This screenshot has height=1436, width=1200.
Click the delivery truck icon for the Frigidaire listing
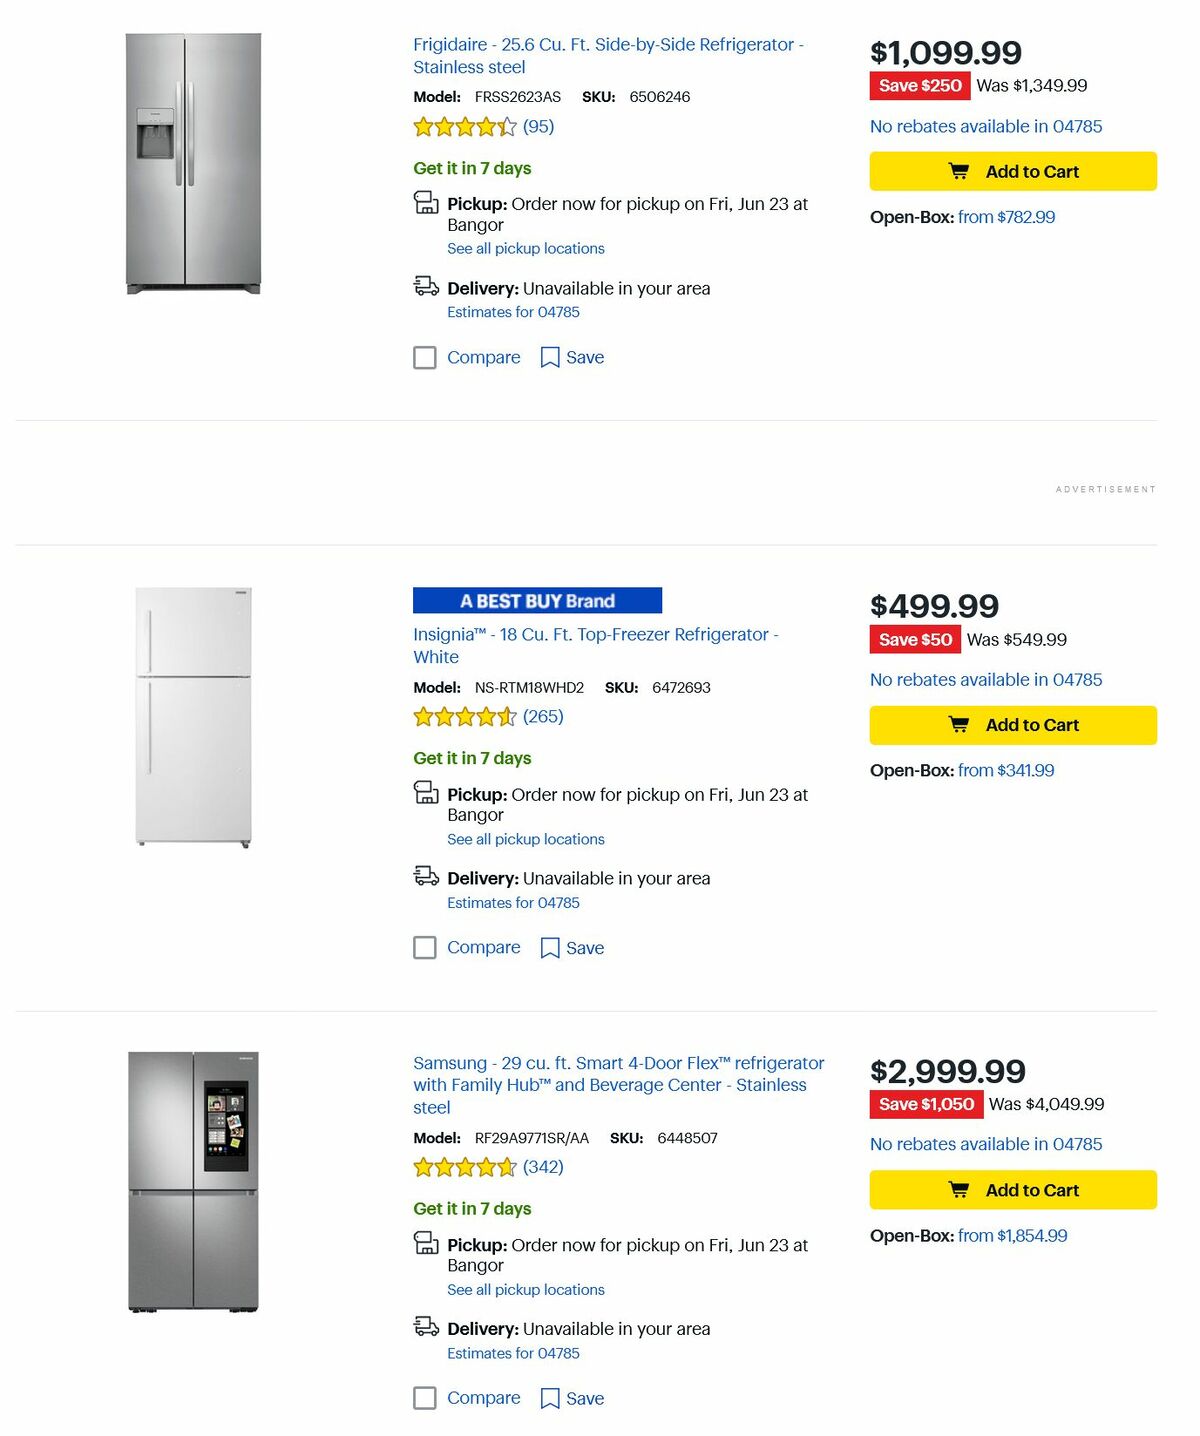(426, 285)
